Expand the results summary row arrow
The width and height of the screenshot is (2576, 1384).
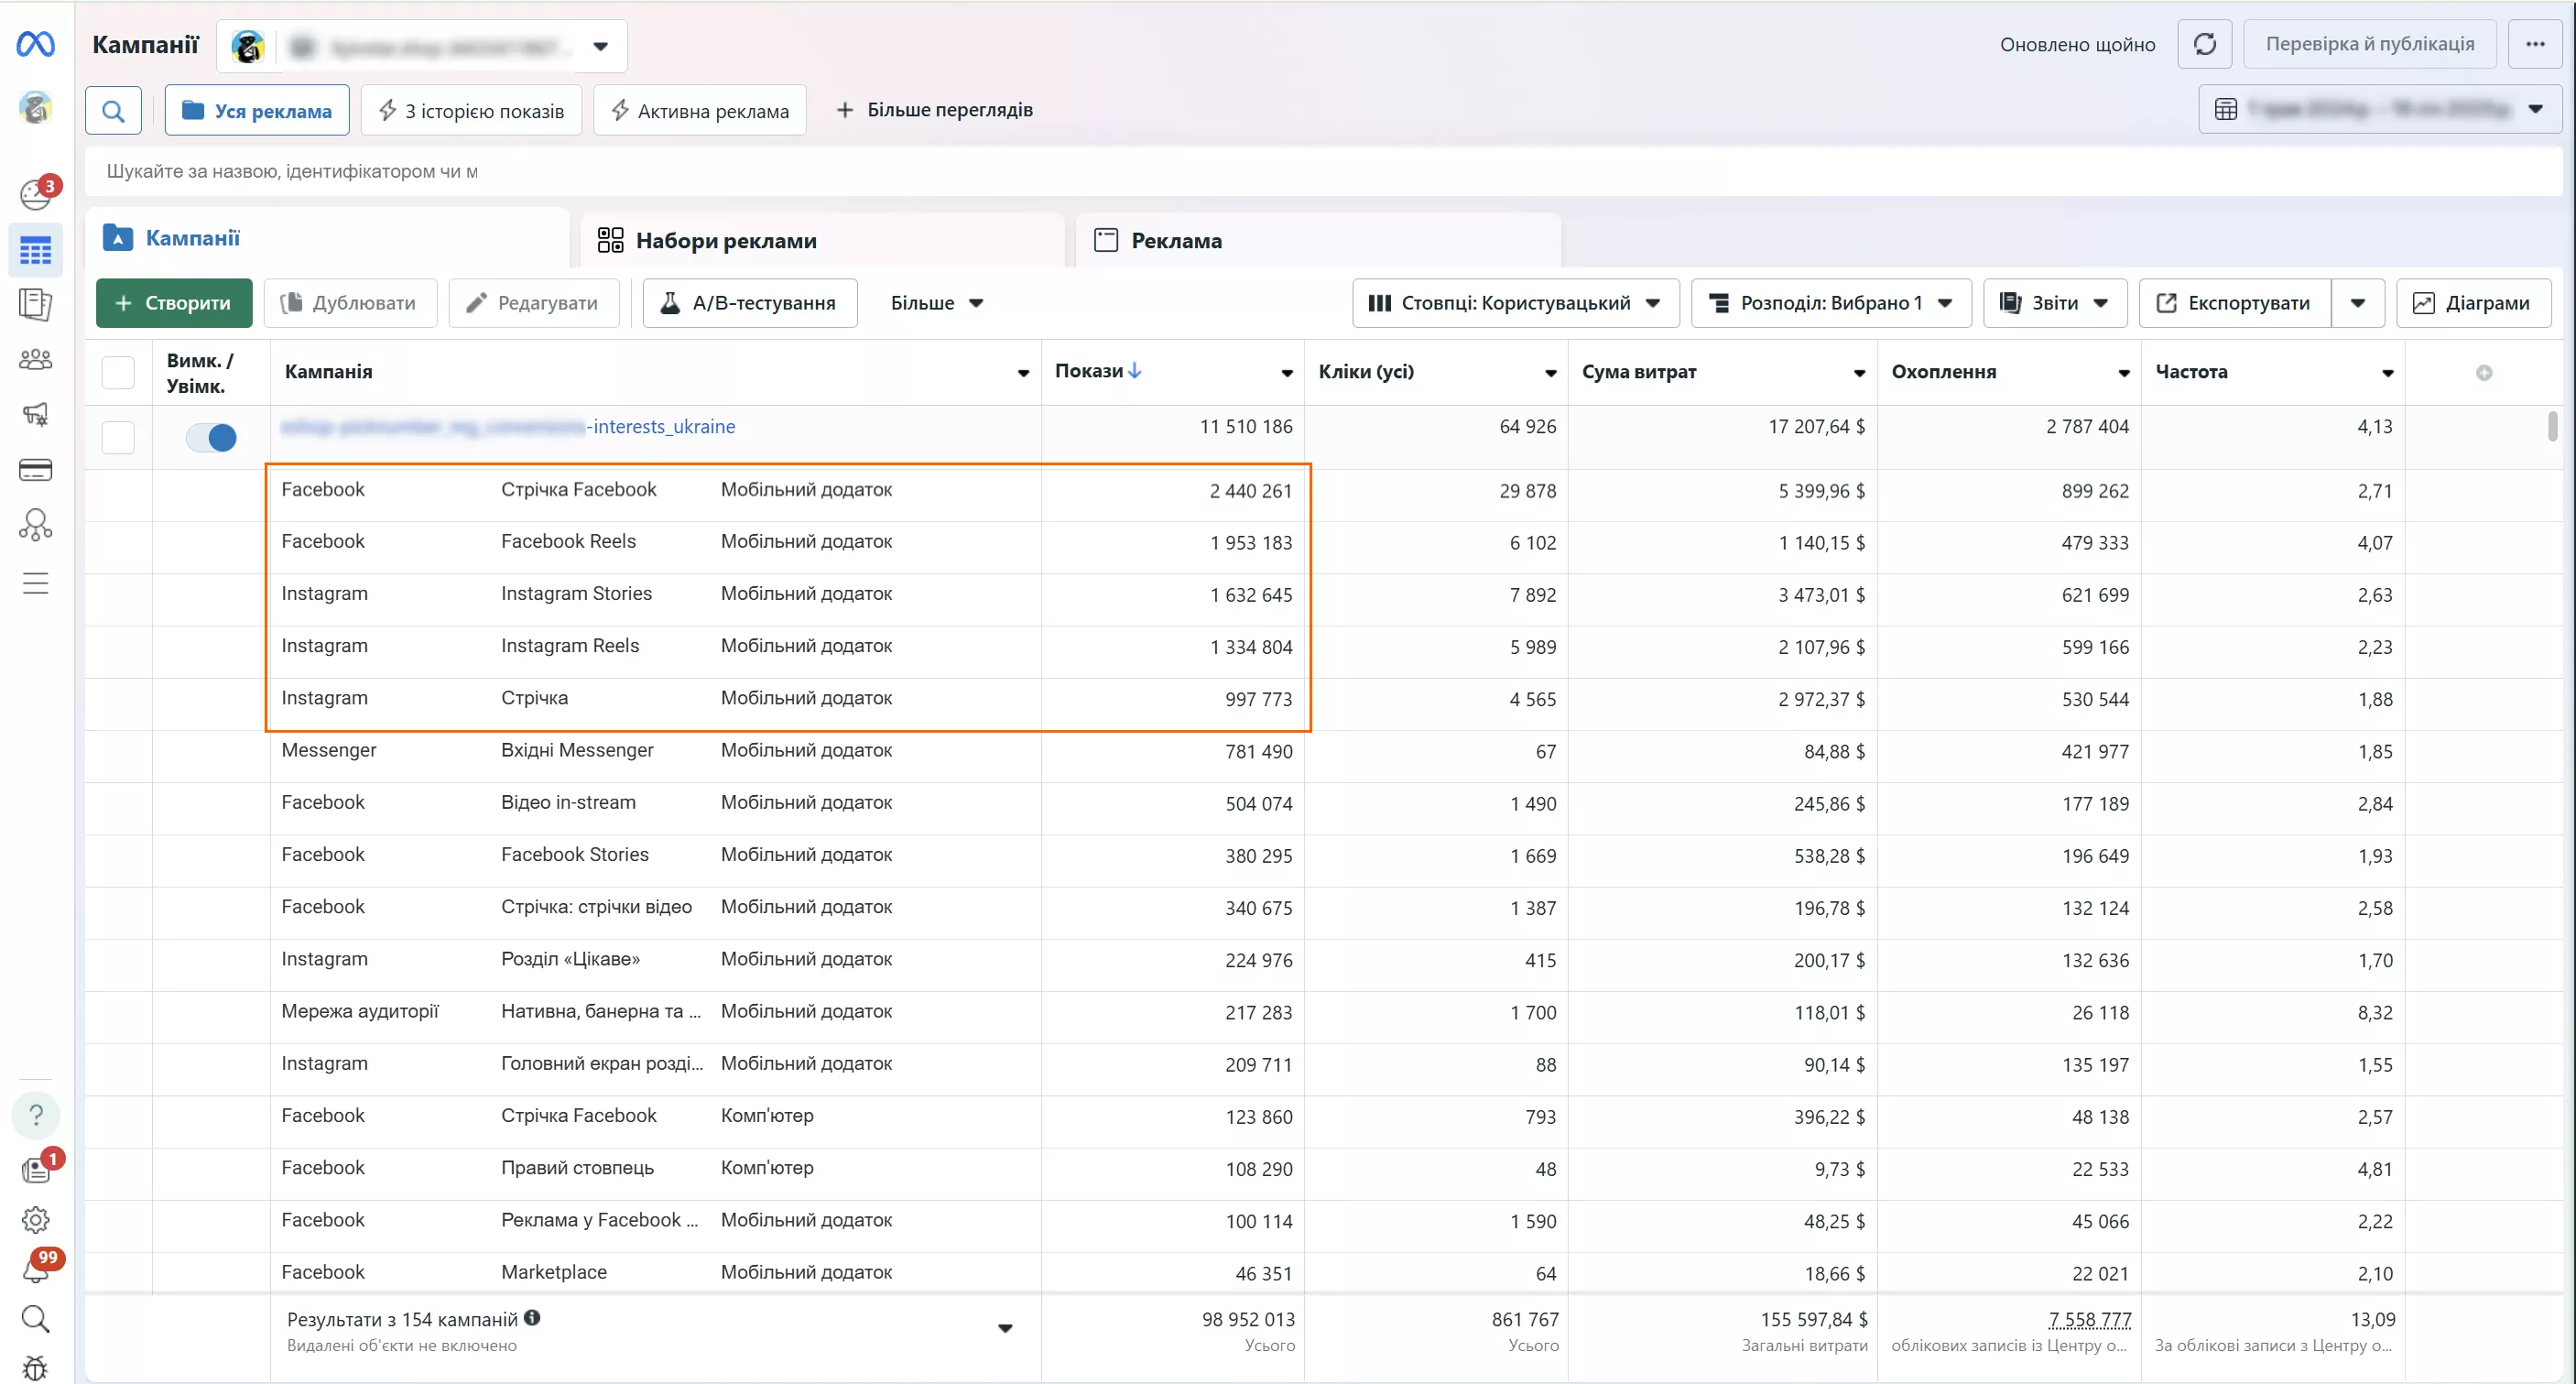pos(1005,1328)
